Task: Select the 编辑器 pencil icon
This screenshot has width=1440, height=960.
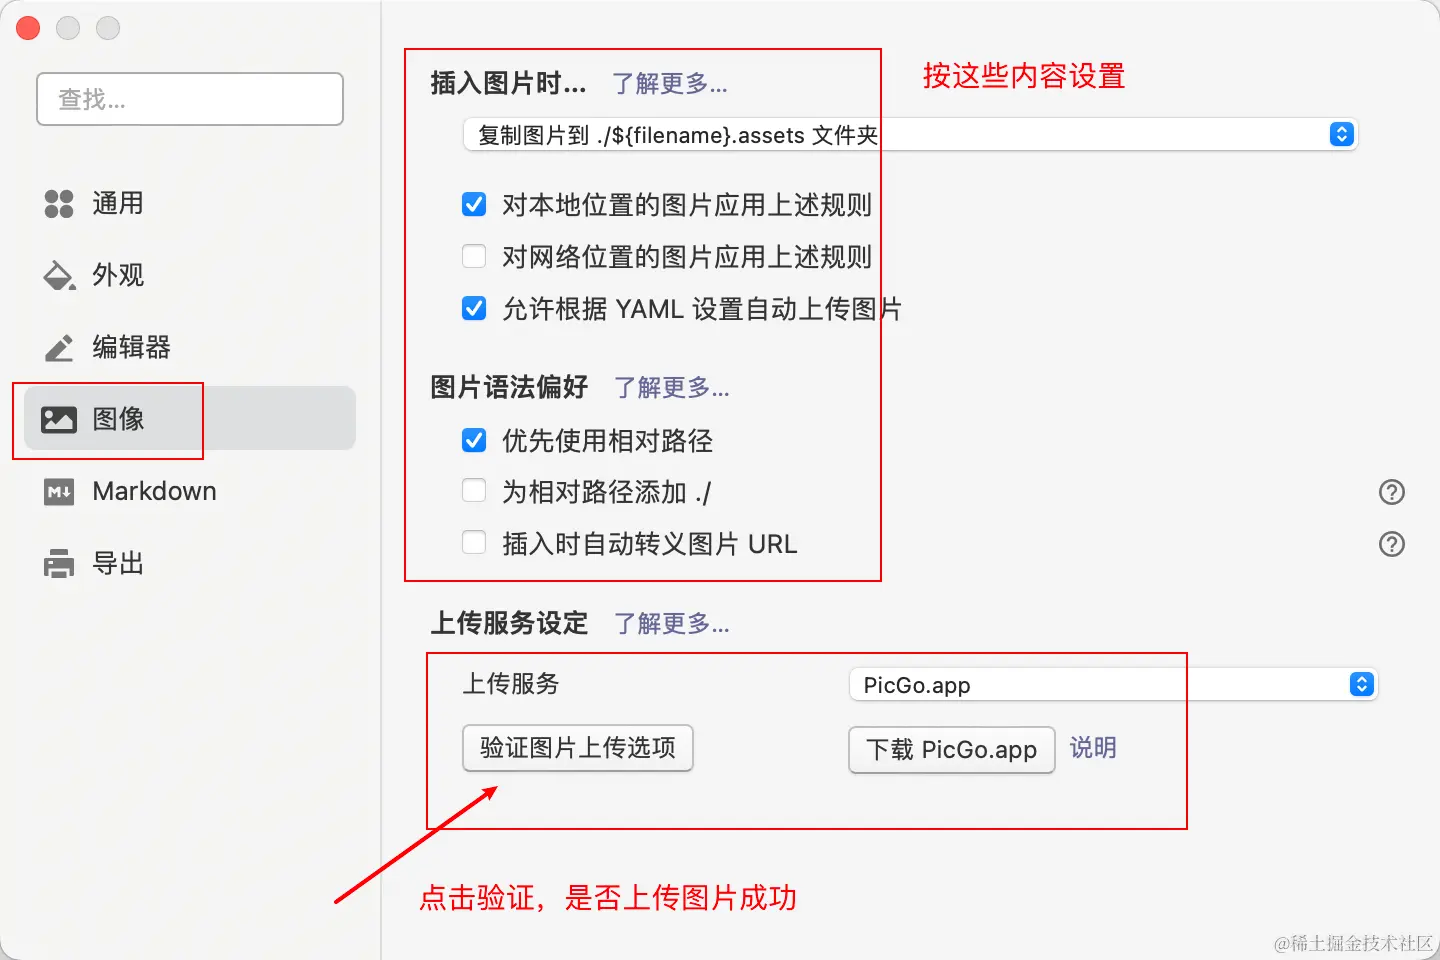Action: point(59,347)
